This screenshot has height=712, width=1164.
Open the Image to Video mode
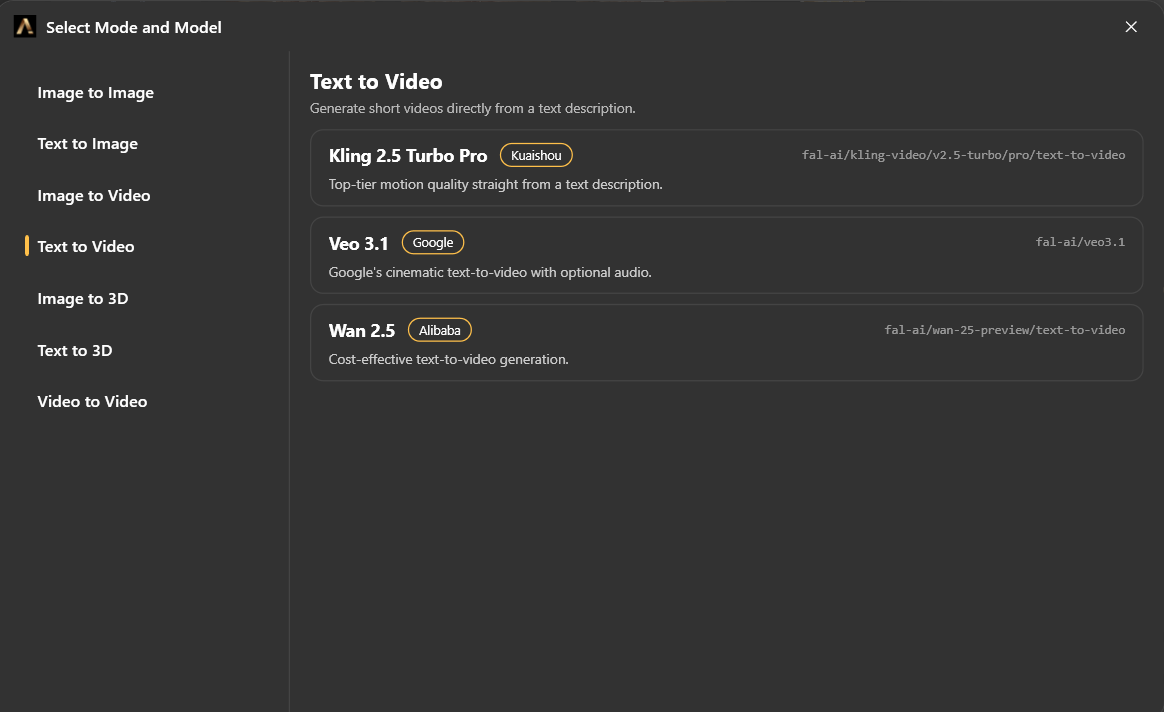(x=94, y=195)
